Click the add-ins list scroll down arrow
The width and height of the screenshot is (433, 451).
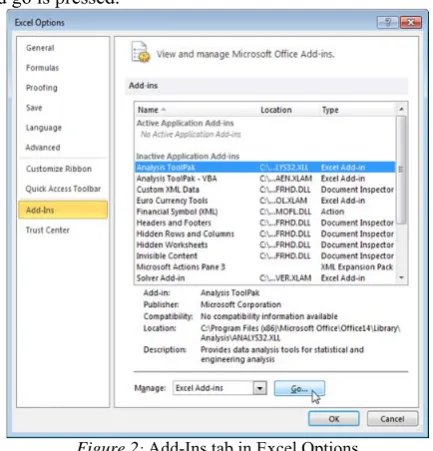401,278
